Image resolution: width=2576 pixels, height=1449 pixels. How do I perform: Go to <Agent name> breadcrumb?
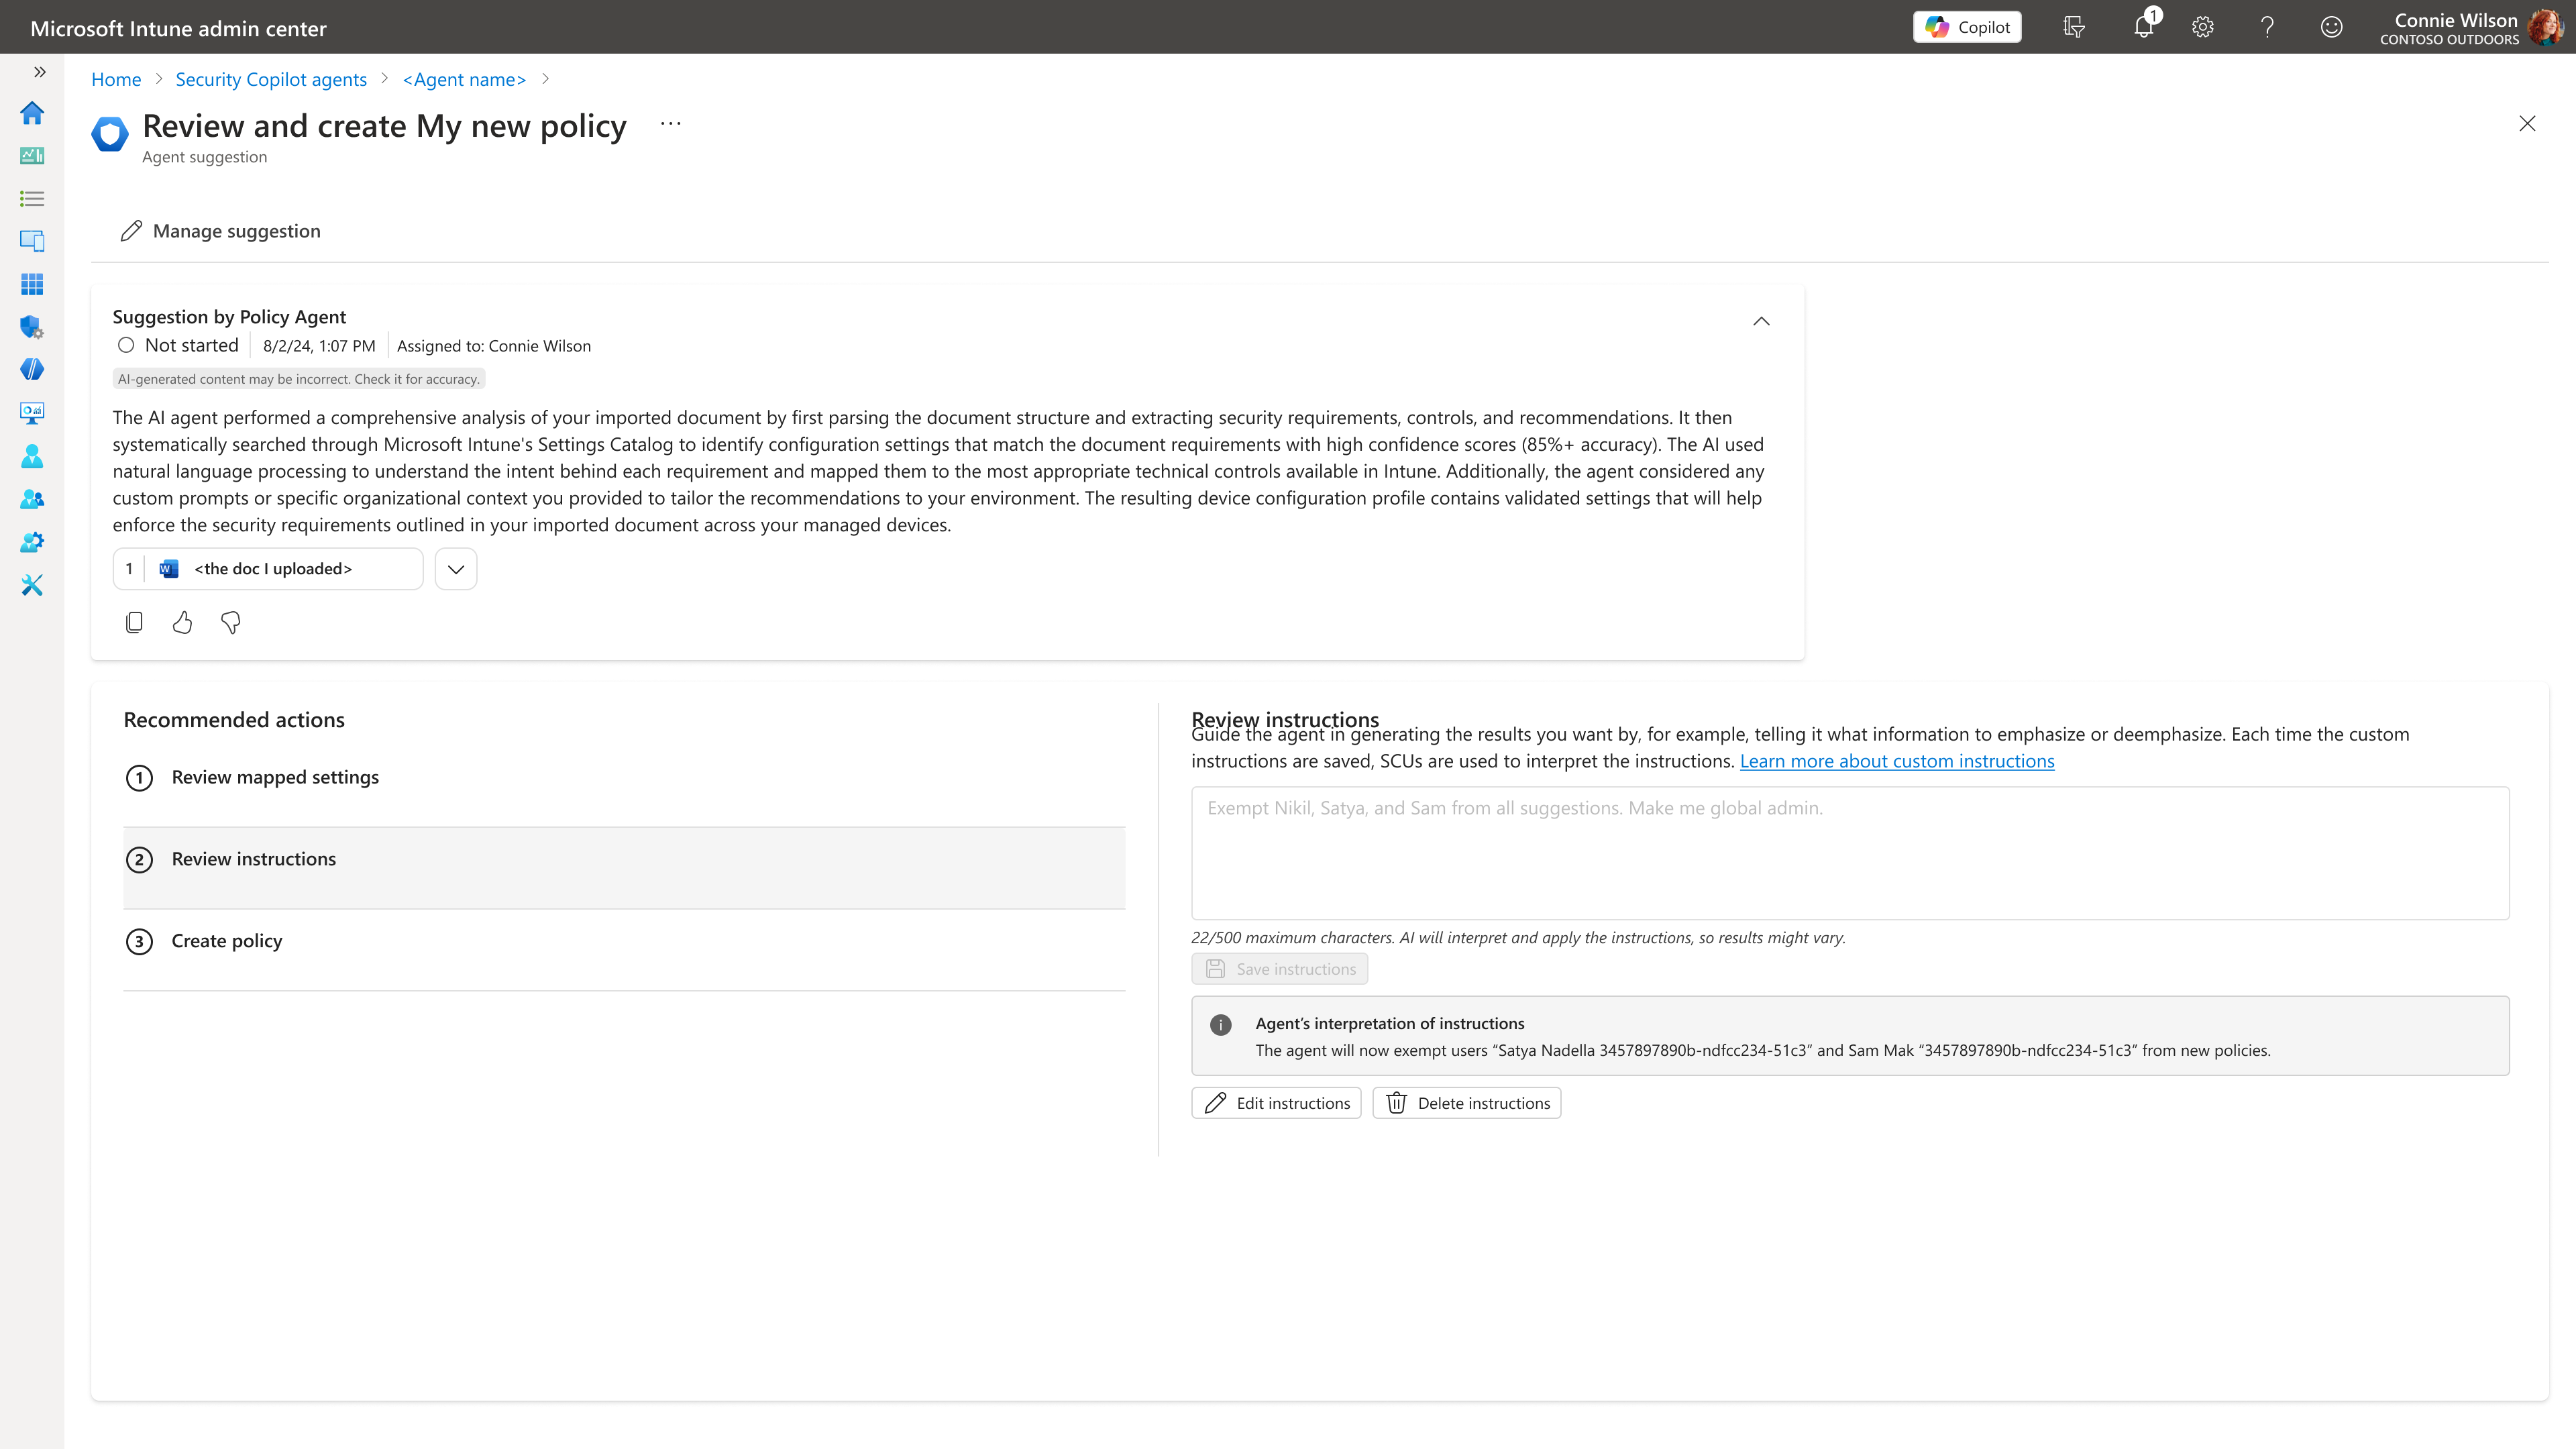pyautogui.click(x=464, y=79)
